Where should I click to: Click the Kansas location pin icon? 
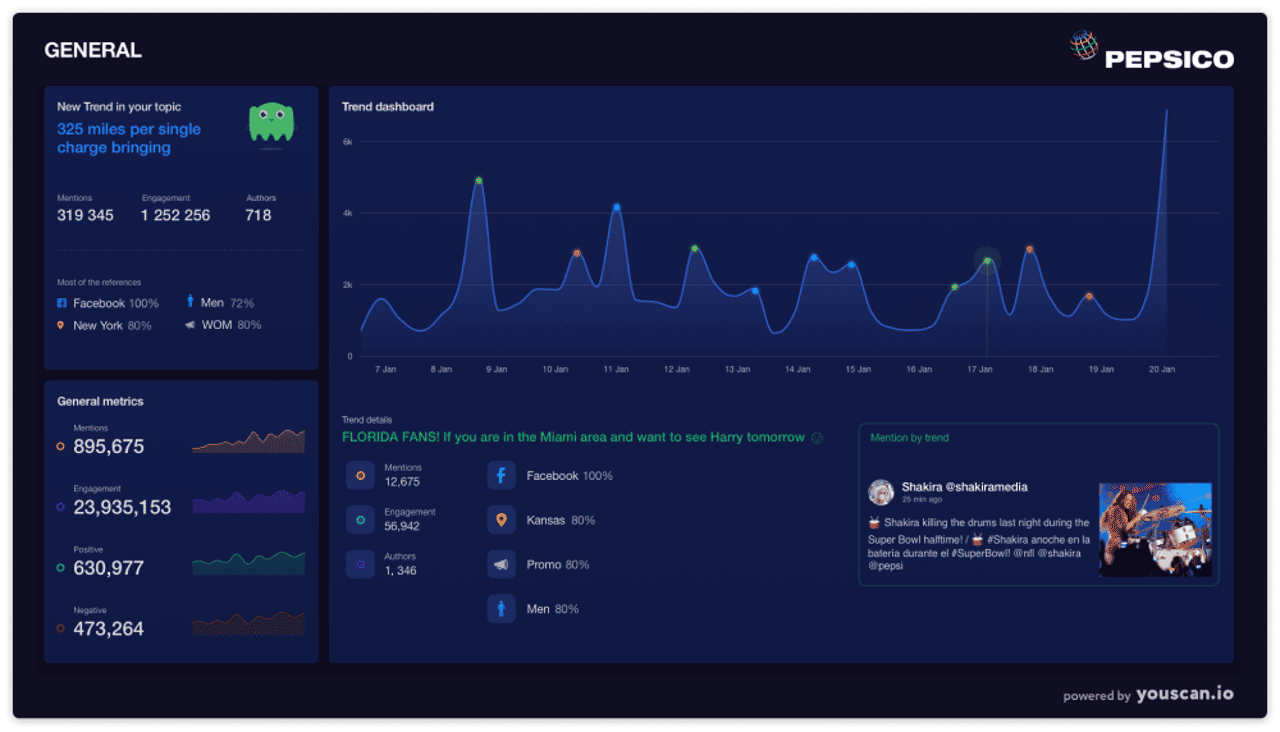[501, 520]
